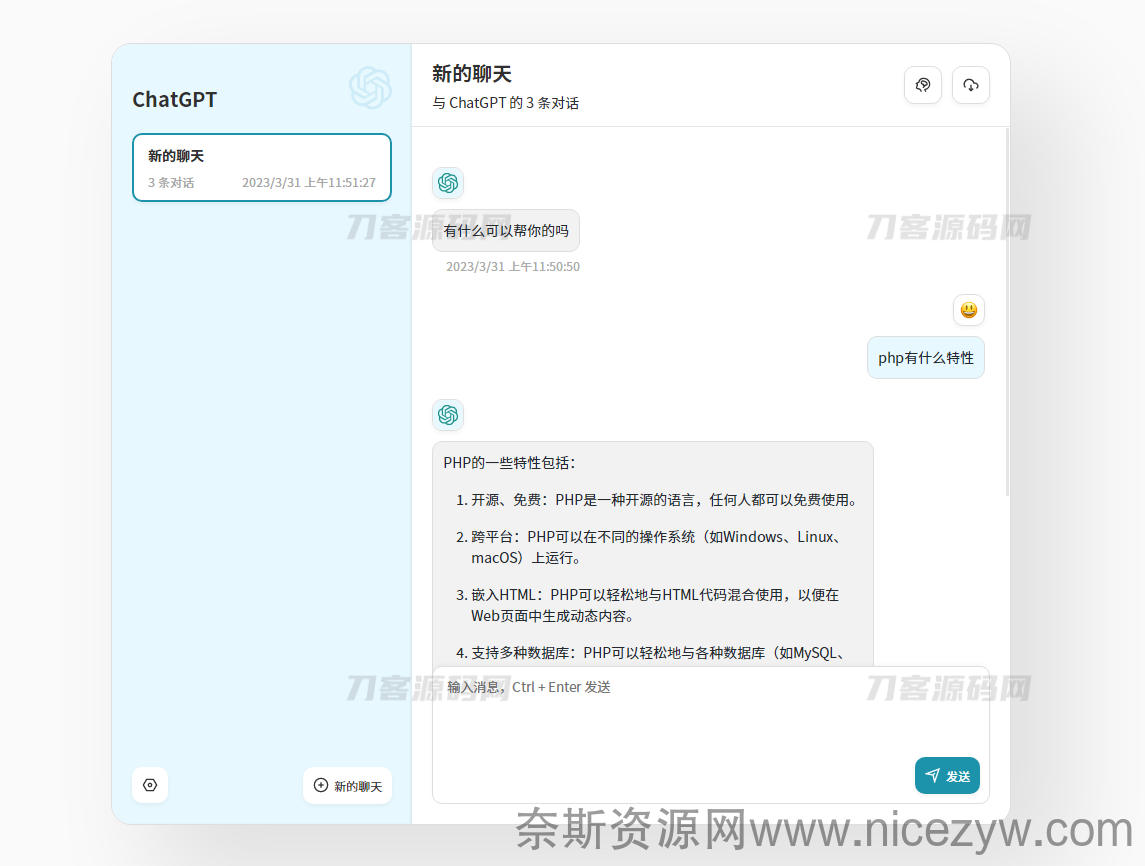Open settings via the hexagon gear icon
Viewport: 1145px width, 866px height.
click(150, 785)
